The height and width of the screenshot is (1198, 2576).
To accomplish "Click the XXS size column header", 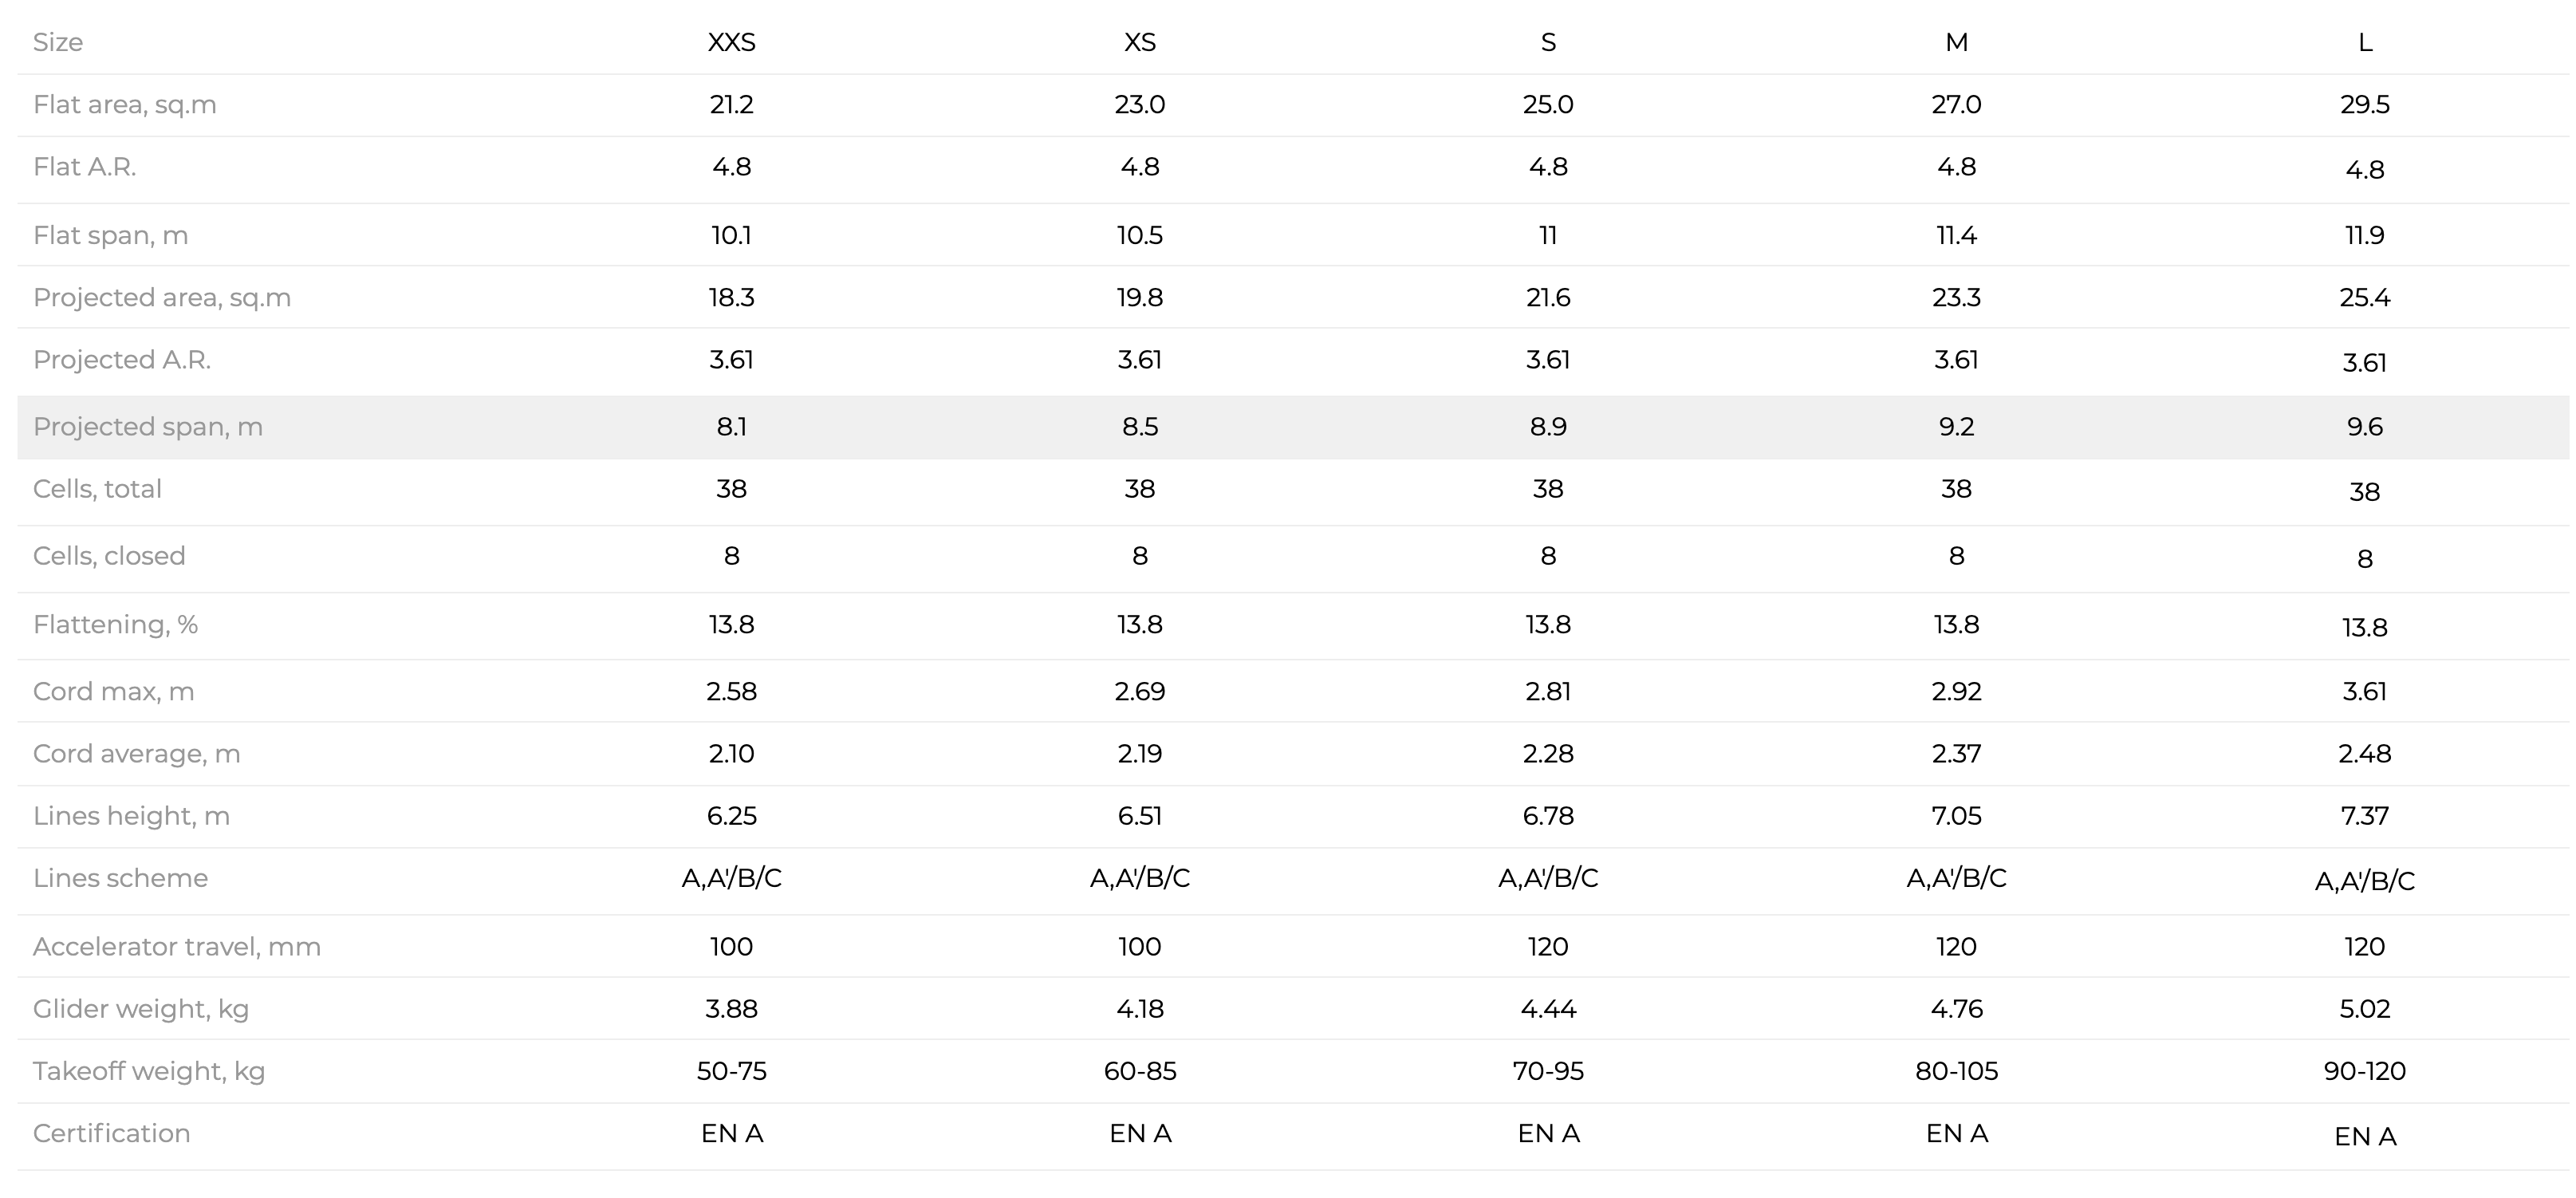I will click(x=731, y=42).
